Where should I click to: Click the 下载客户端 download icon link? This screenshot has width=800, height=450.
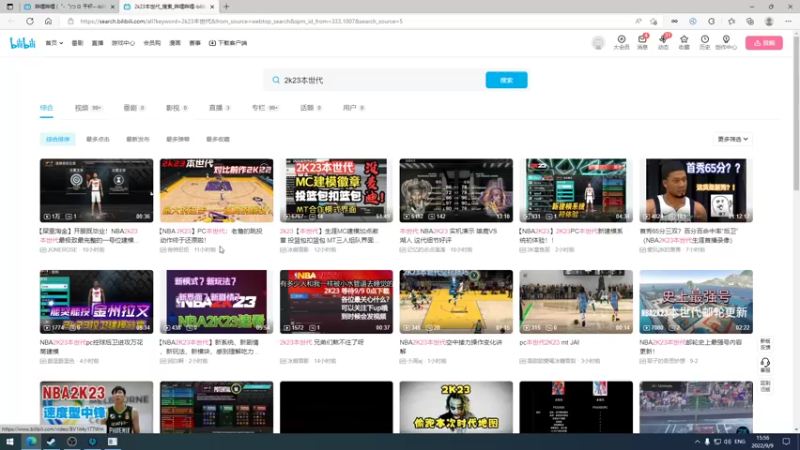[228, 43]
